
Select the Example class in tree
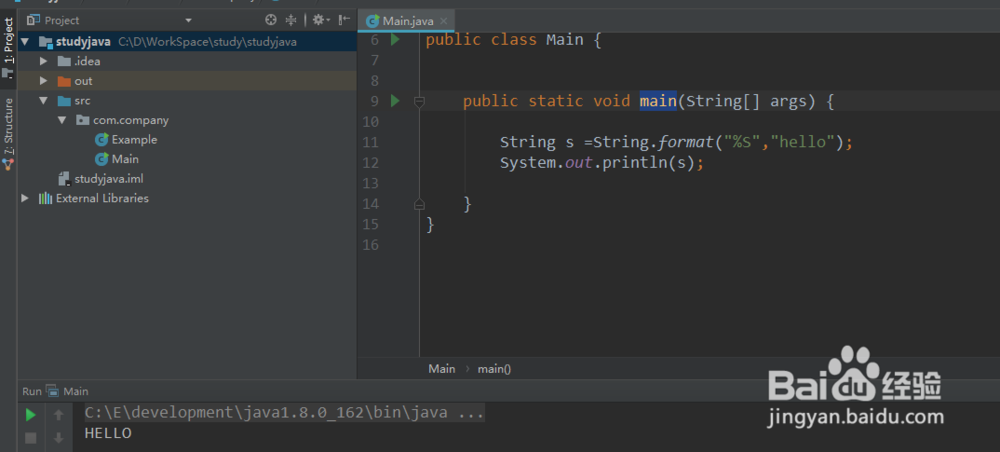tap(135, 140)
